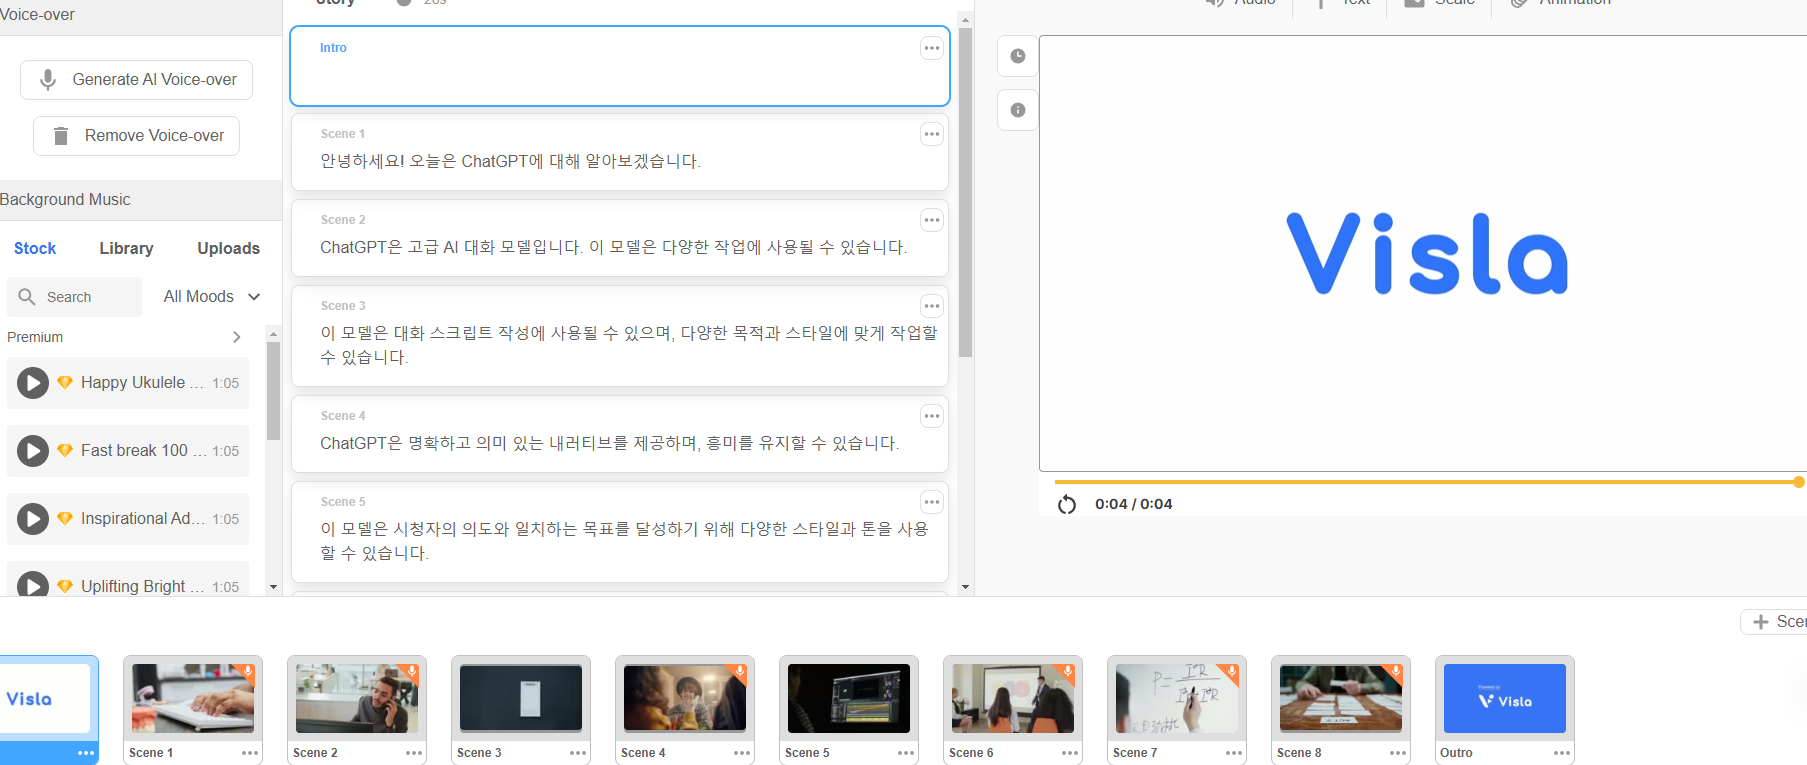Viewport: 1807px width, 765px height.
Task: Expand the Premium music section
Action: [237, 337]
